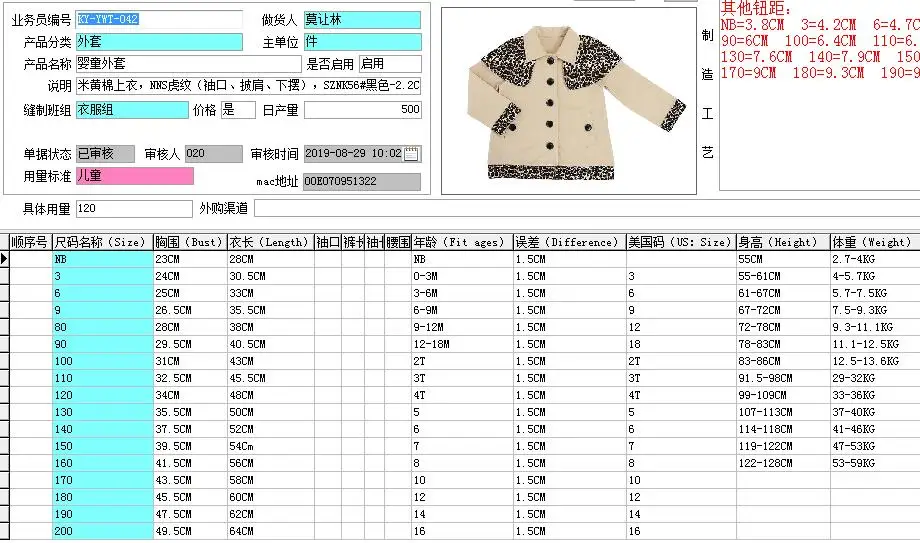Click bust cell 37.5CM
920x543 pixels.
coord(190,430)
